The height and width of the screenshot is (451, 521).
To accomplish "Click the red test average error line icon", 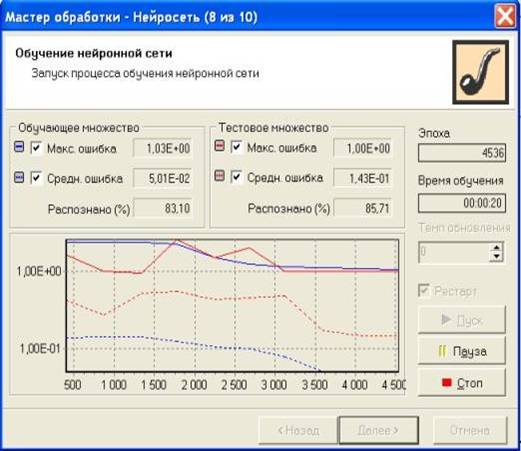I will point(219,176).
